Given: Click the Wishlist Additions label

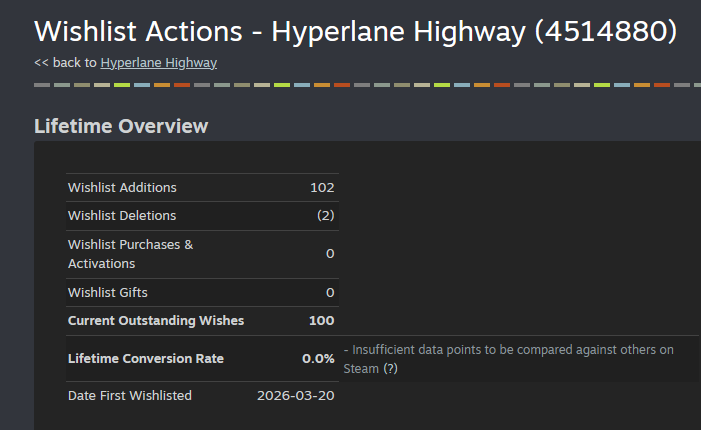Looking at the screenshot, I should coord(122,188).
